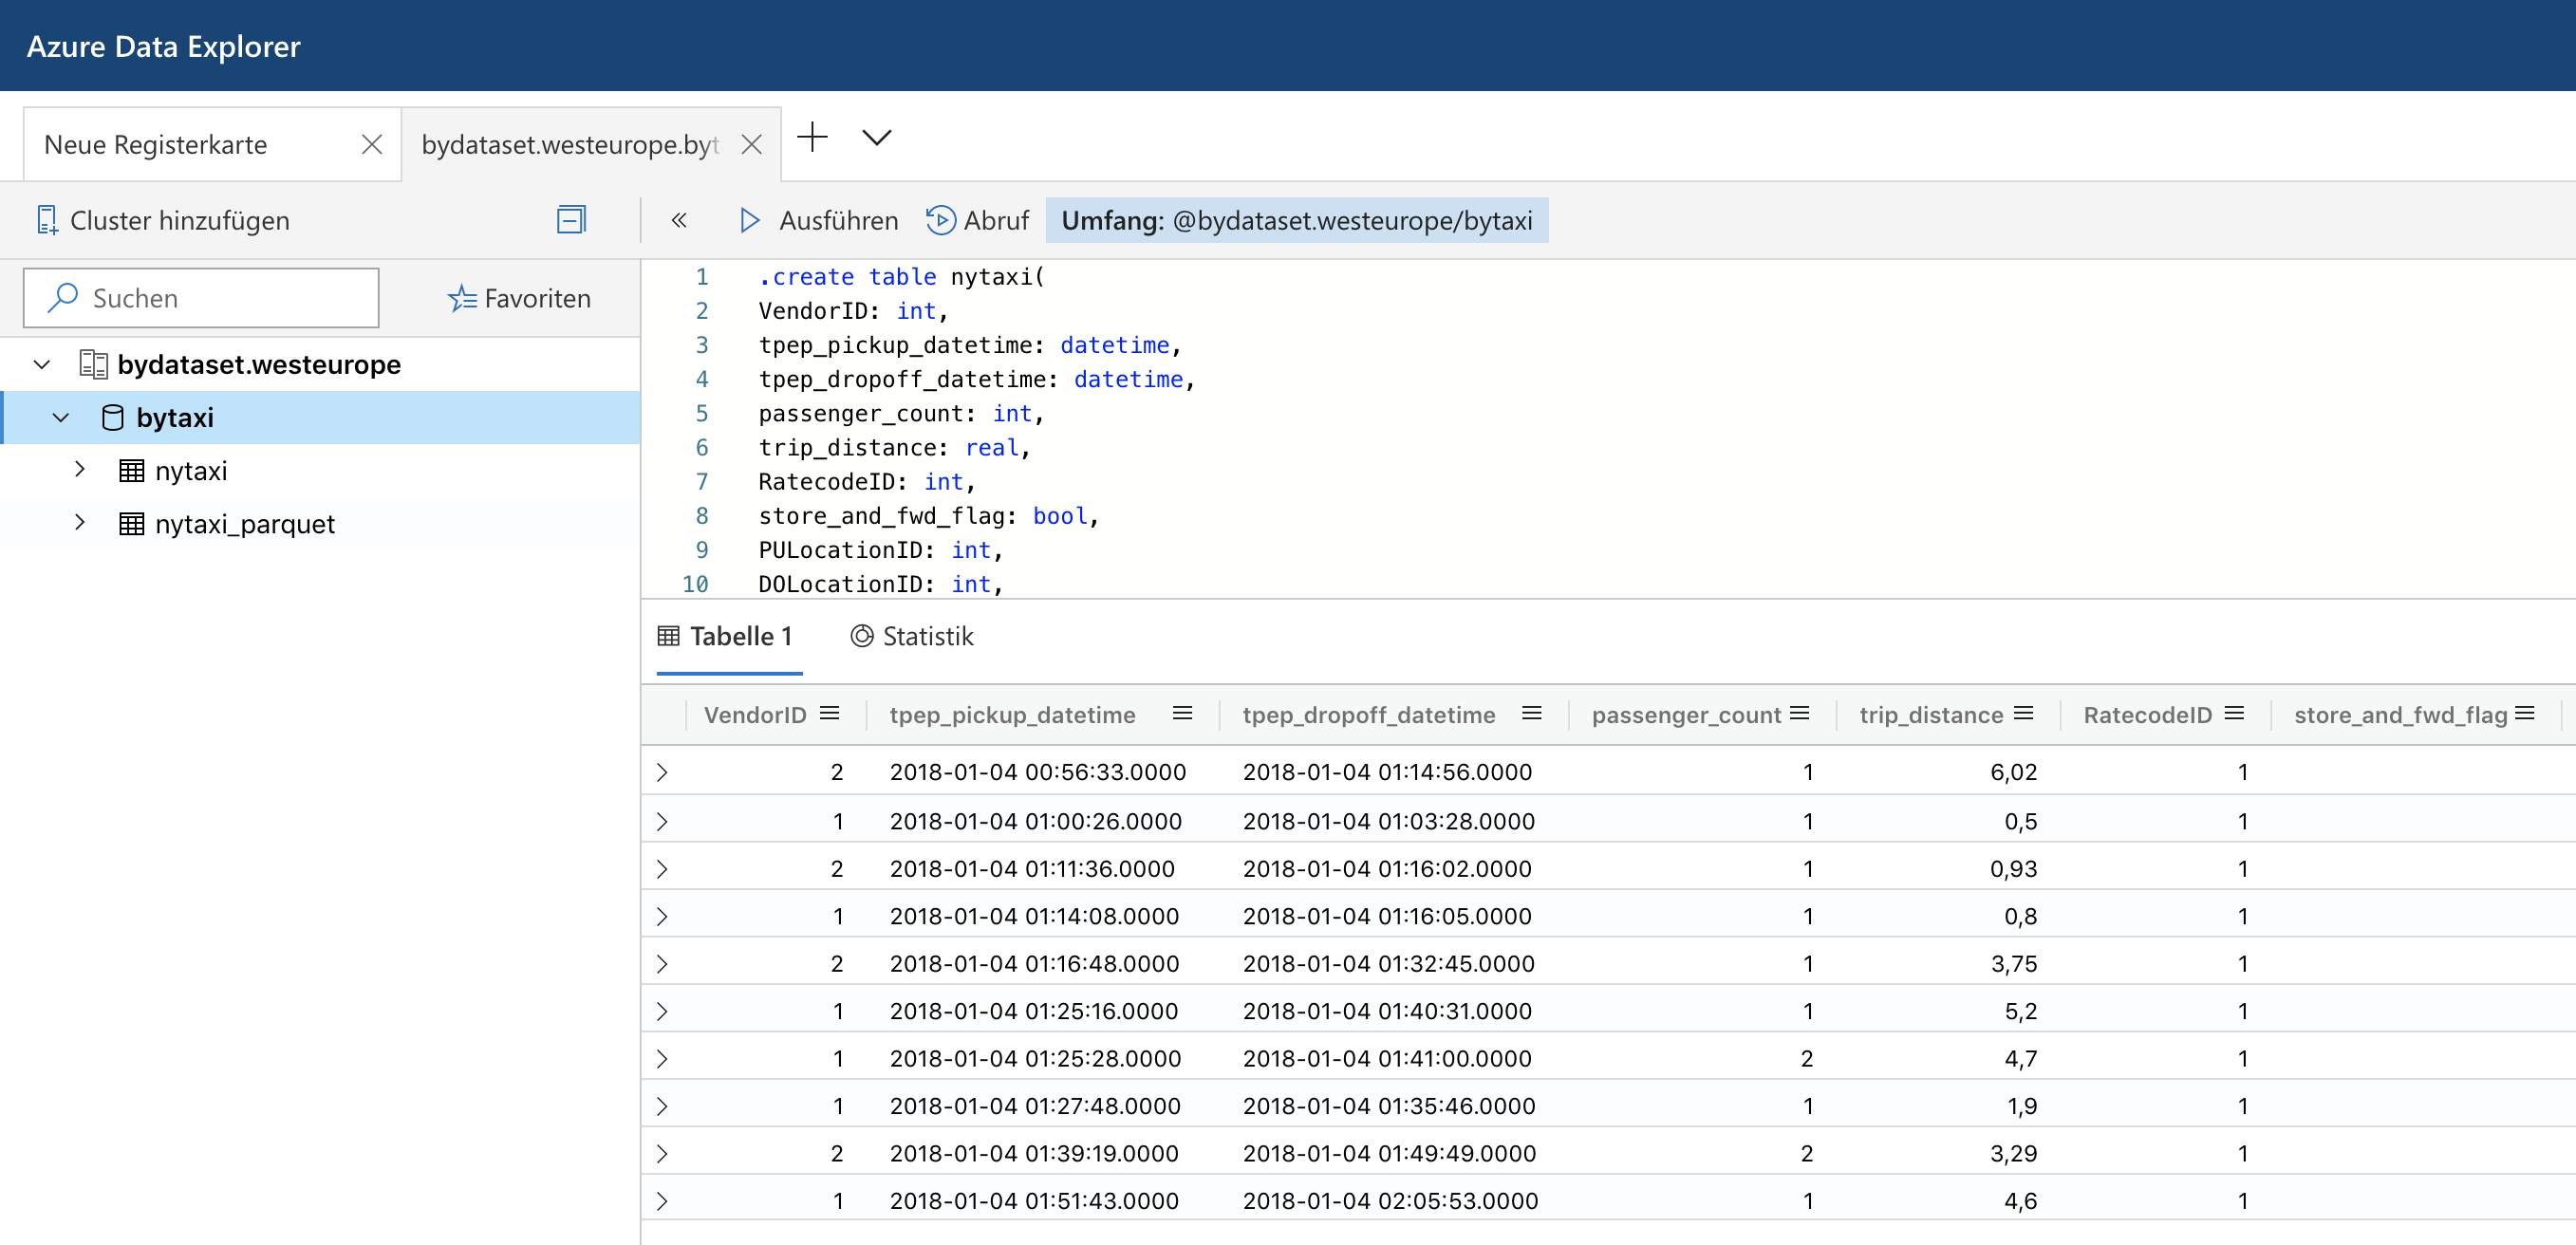Collapse the bydataset.westeurope cluster node

42,365
